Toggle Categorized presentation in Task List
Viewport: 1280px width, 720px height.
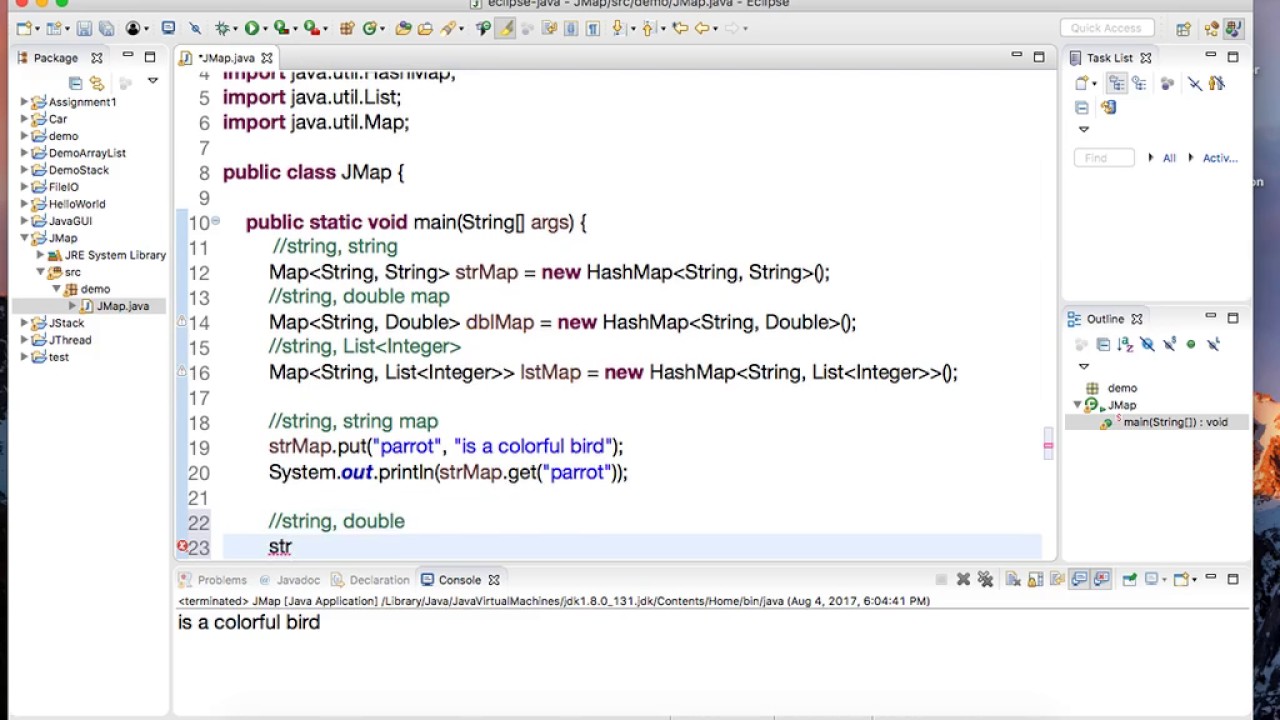[1116, 84]
